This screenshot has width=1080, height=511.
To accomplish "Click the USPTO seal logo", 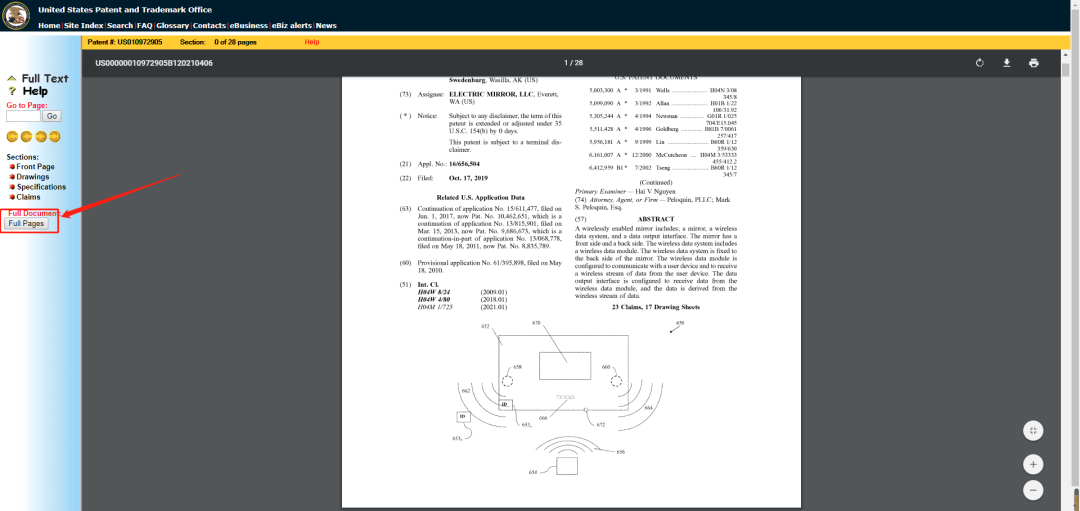I will coord(17,15).
